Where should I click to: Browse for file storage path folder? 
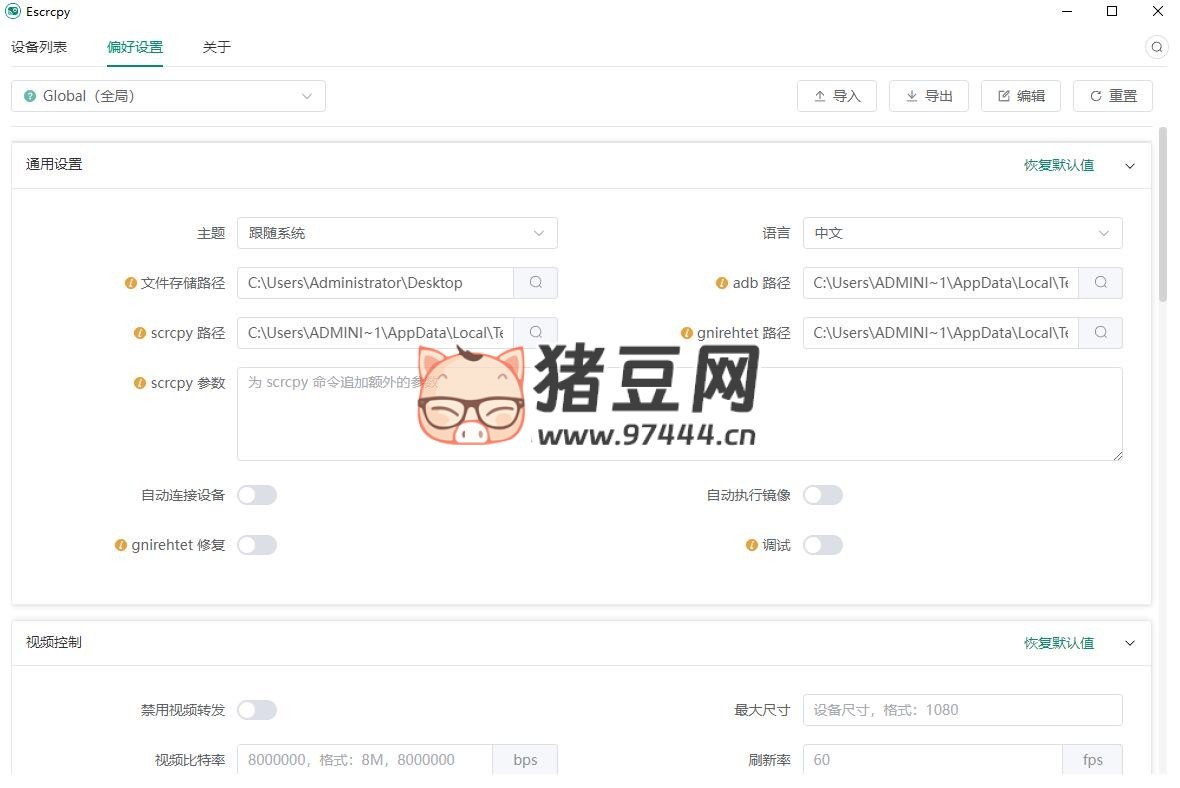[x=536, y=283]
